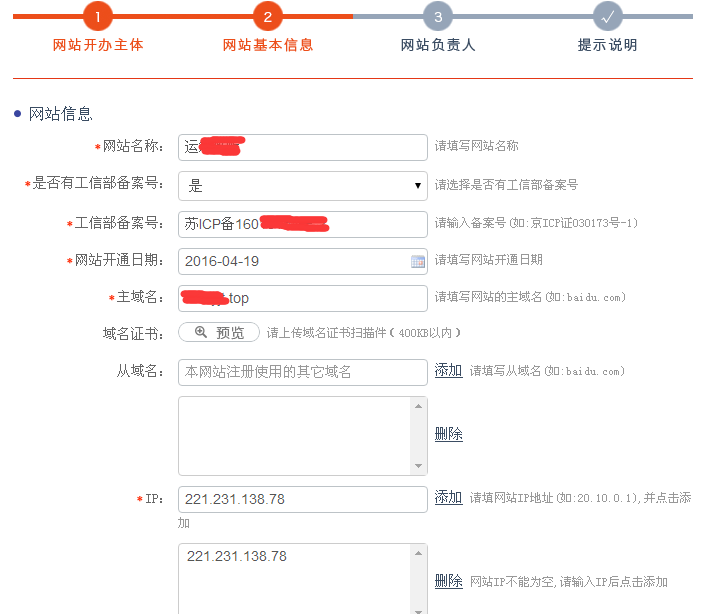This screenshot has height=614, width=712.
Task: Click scroll-up arrow of 从域名 list box
Action: pos(419,406)
